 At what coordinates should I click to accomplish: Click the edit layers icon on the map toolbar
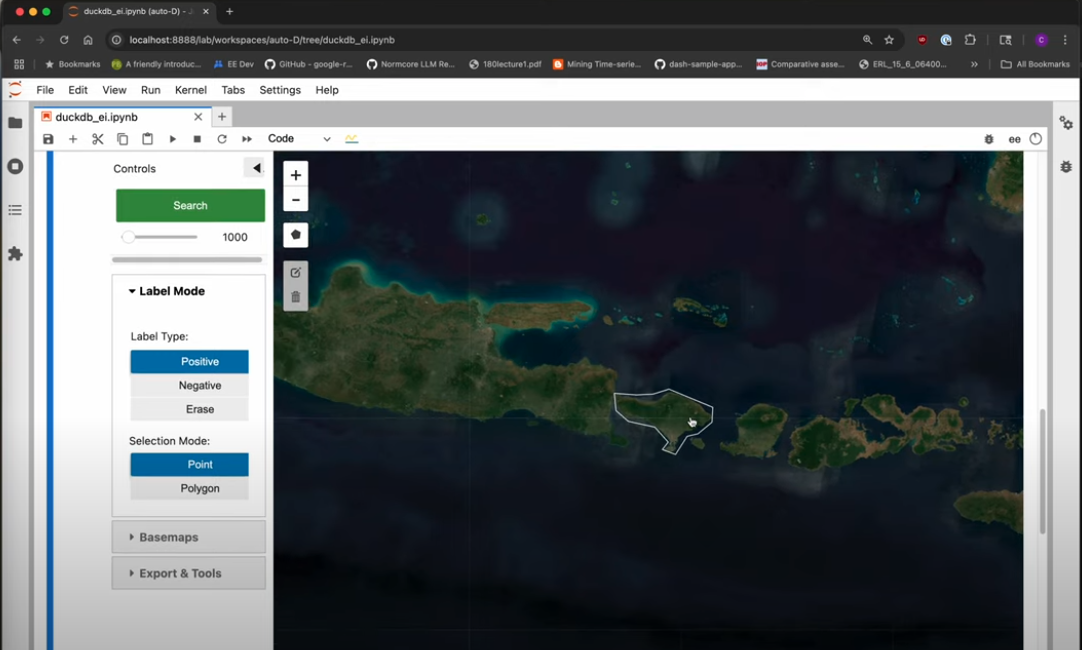pyautogui.click(x=295, y=273)
